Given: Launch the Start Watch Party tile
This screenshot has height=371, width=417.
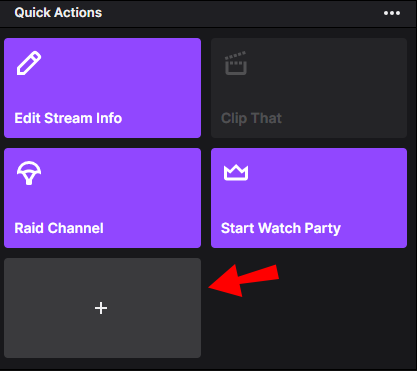Looking at the screenshot, I should tap(309, 198).
